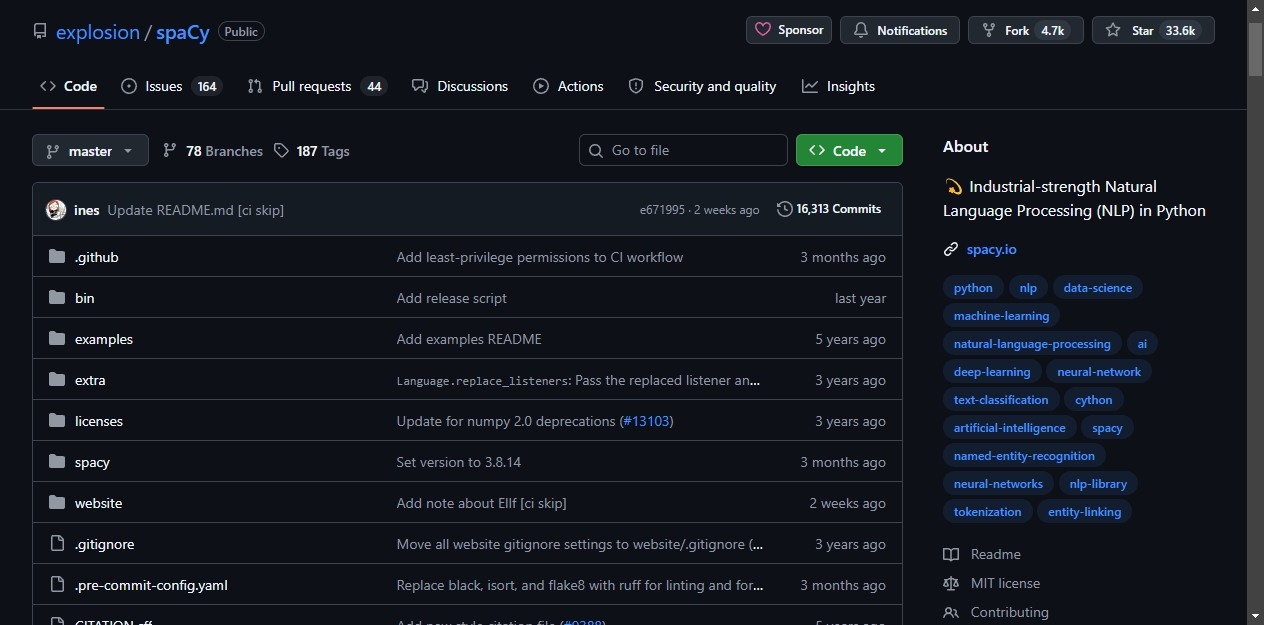Select the natural-language-processing topic tag
The image size is (1264, 625).
click(1032, 344)
